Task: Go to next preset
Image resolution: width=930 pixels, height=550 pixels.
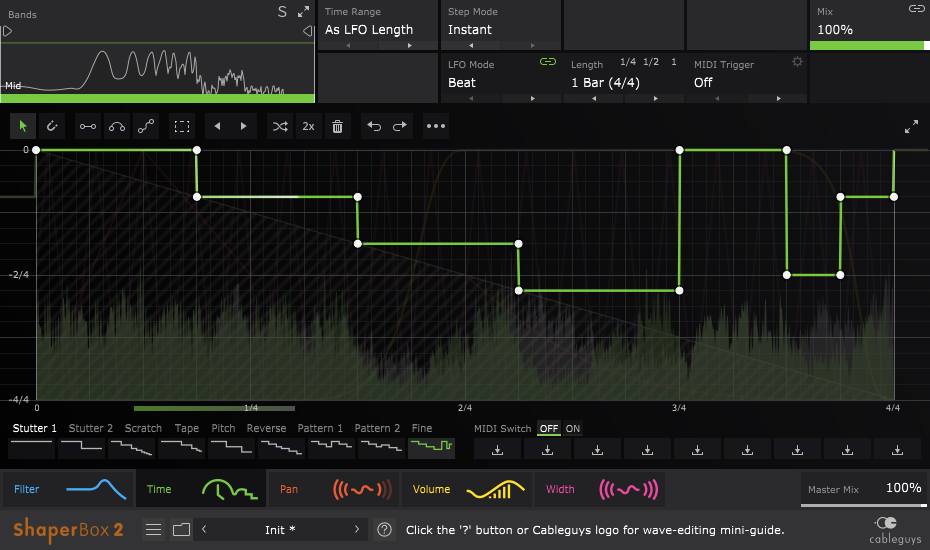Action: click(357, 529)
